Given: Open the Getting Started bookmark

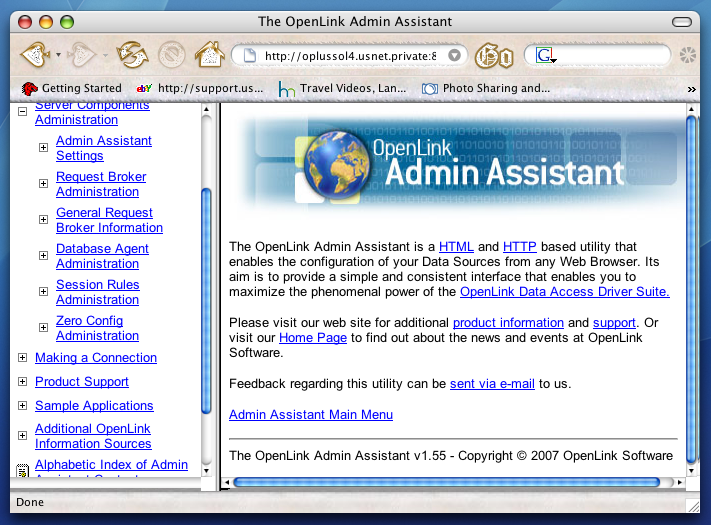Looking at the screenshot, I should 71,88.
